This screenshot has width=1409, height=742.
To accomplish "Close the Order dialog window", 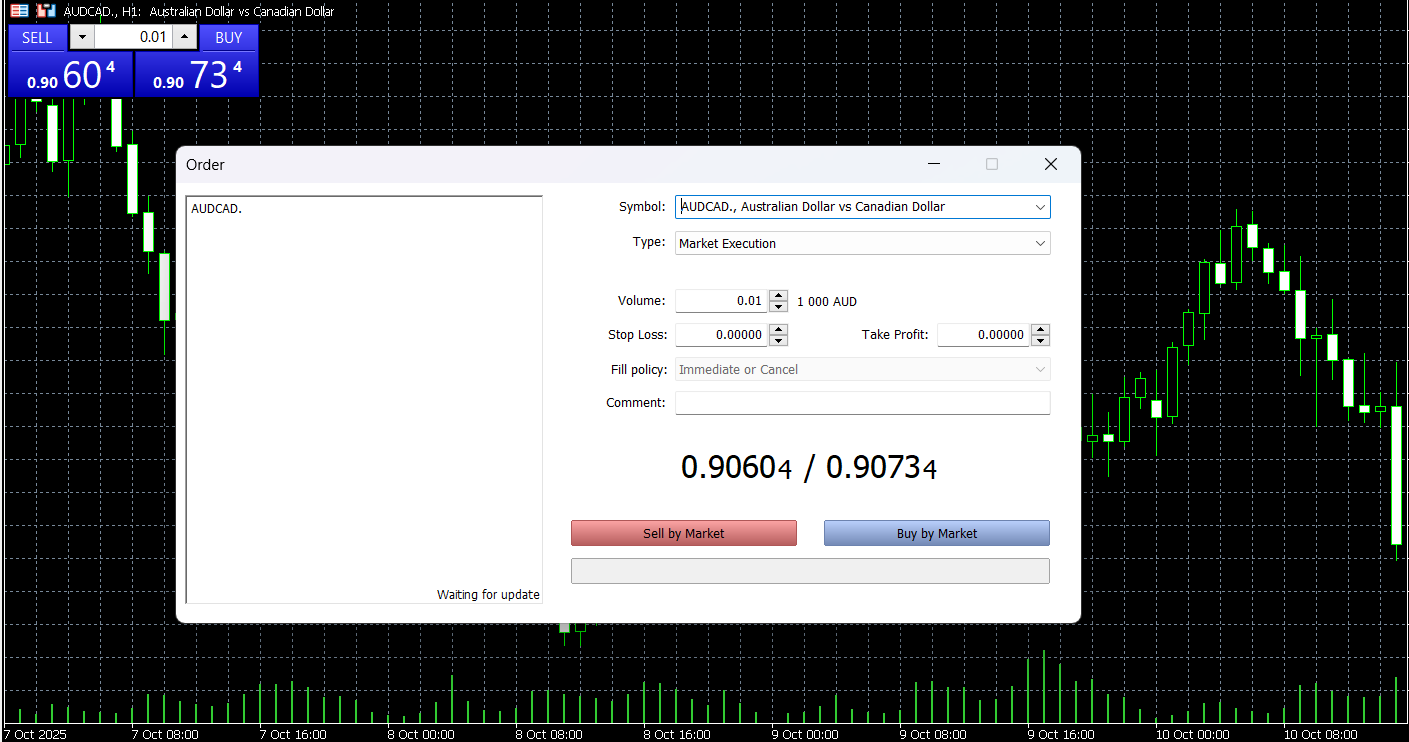I will pos(1050,164).
